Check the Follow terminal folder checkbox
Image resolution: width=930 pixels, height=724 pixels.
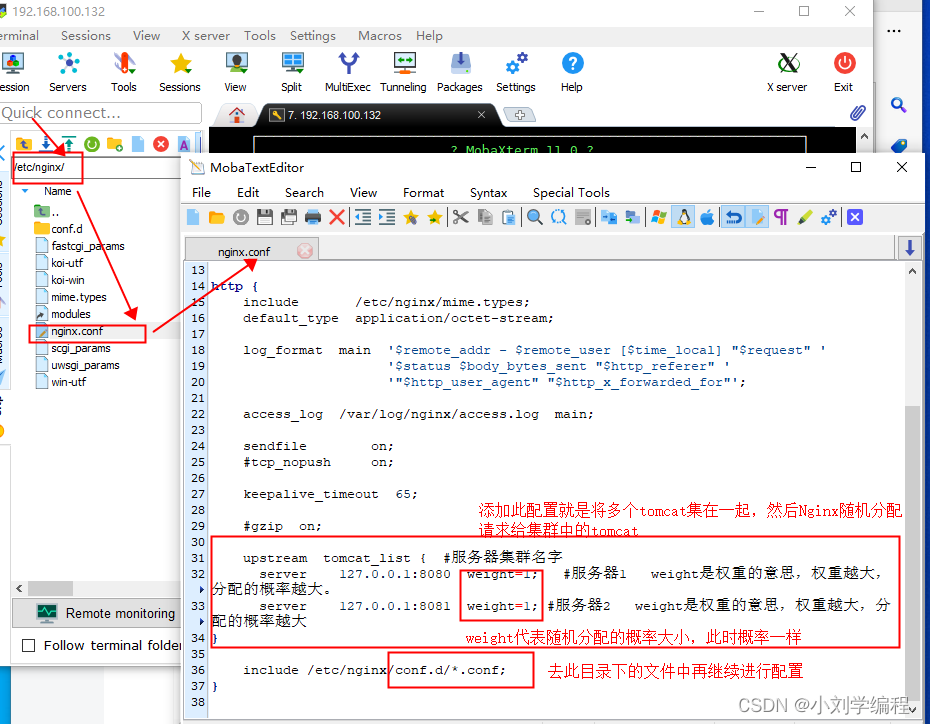point(28,645)
